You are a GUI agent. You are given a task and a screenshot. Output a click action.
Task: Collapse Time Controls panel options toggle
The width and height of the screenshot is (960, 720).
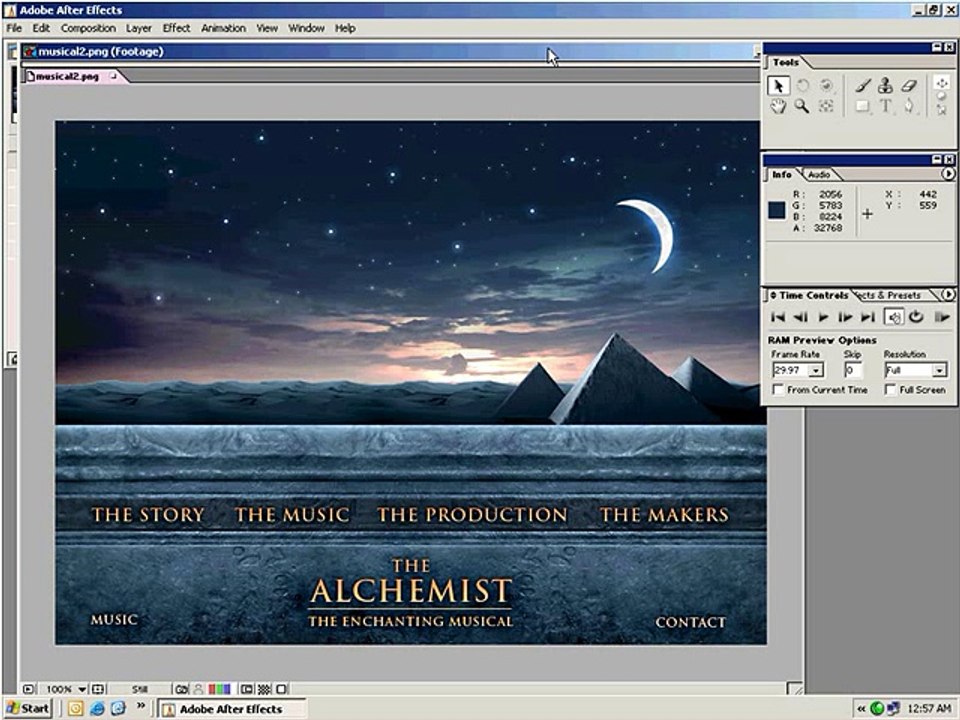tap(773, 295)
